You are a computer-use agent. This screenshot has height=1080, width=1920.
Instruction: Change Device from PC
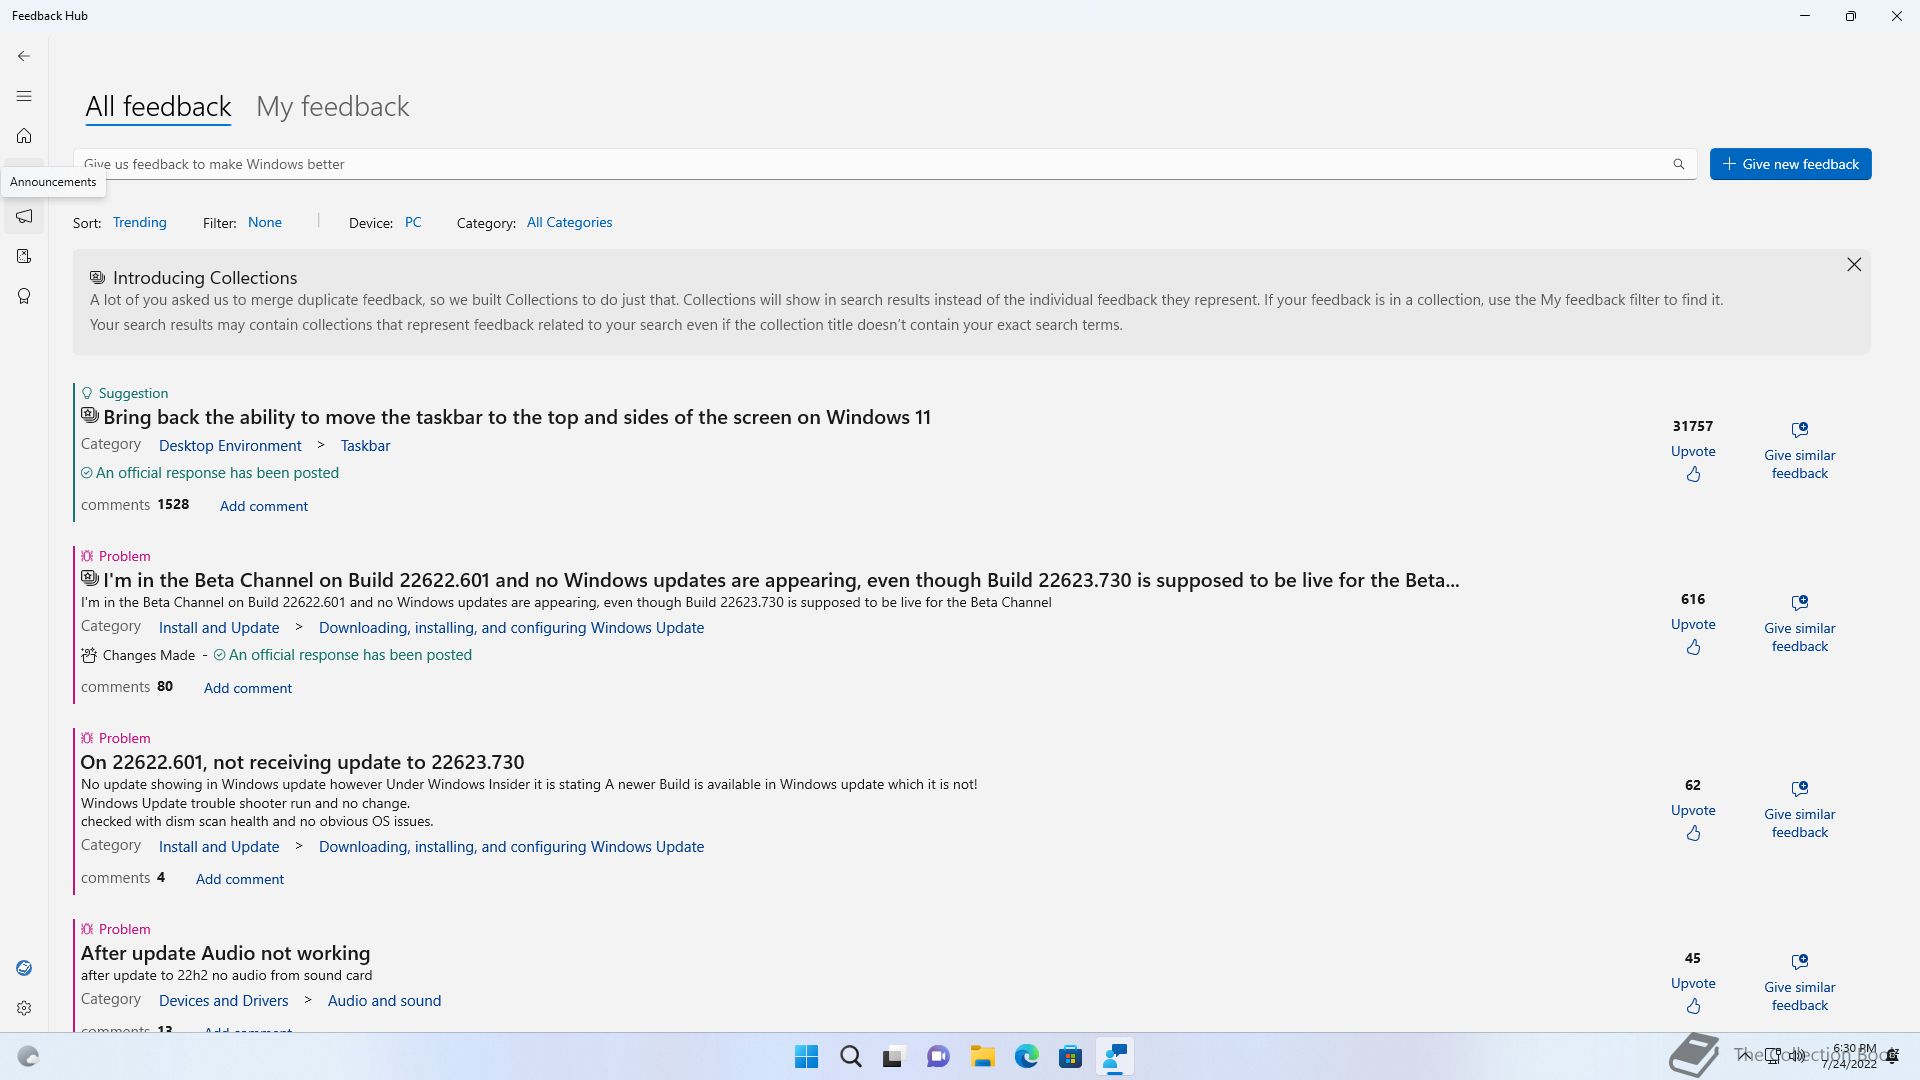(412, 222)
